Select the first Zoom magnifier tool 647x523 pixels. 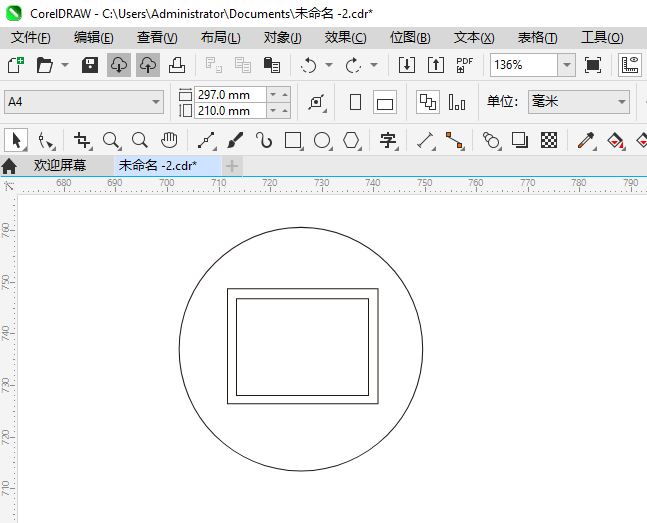(x=111, y=140)
